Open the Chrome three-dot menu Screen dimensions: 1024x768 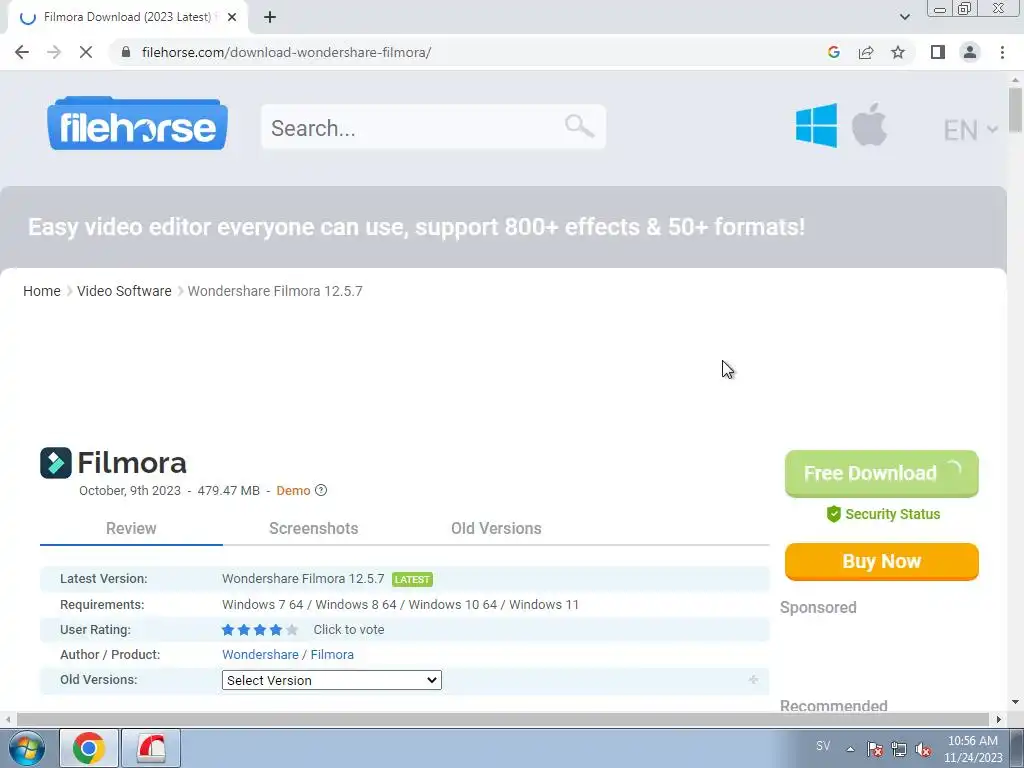coord(1002,52)
